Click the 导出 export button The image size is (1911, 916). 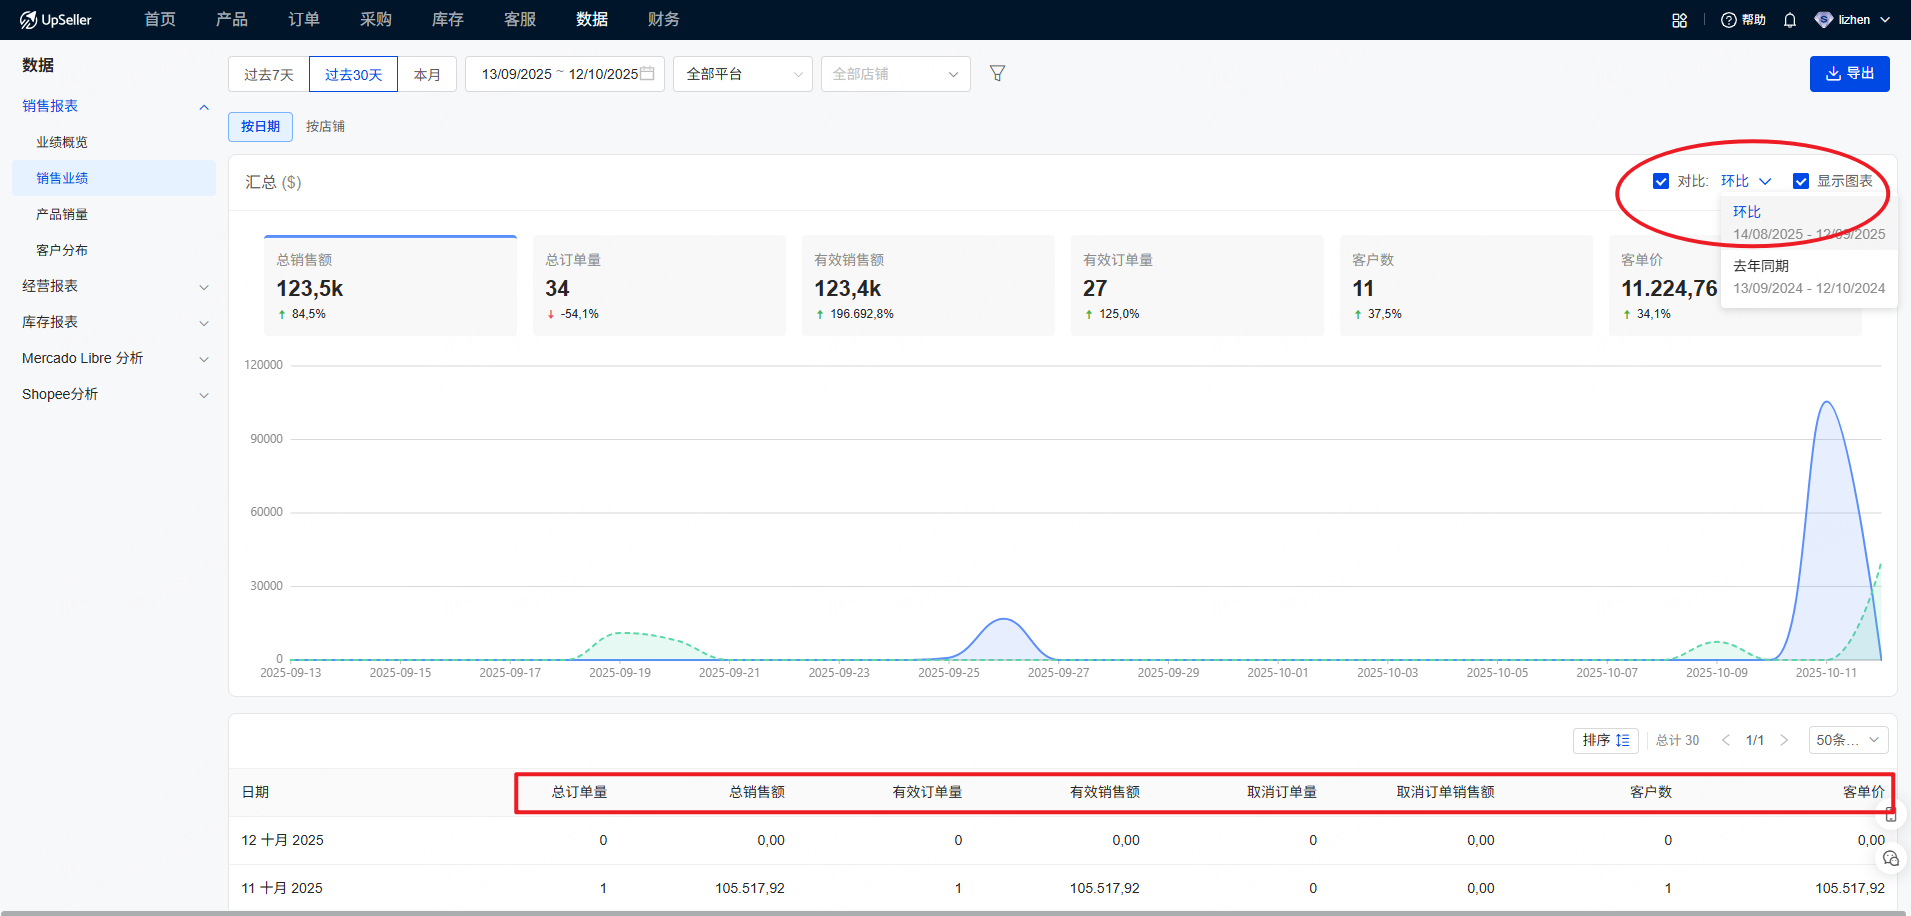(x=1849, y=74)
